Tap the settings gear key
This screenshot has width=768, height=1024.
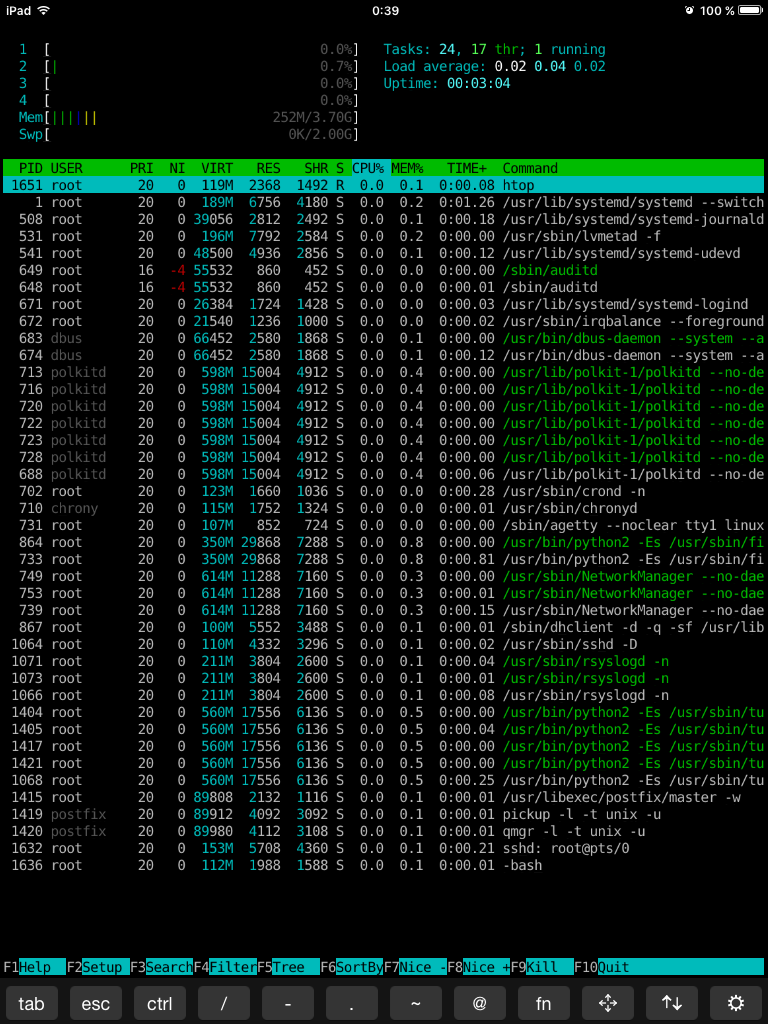[735, 1003]
